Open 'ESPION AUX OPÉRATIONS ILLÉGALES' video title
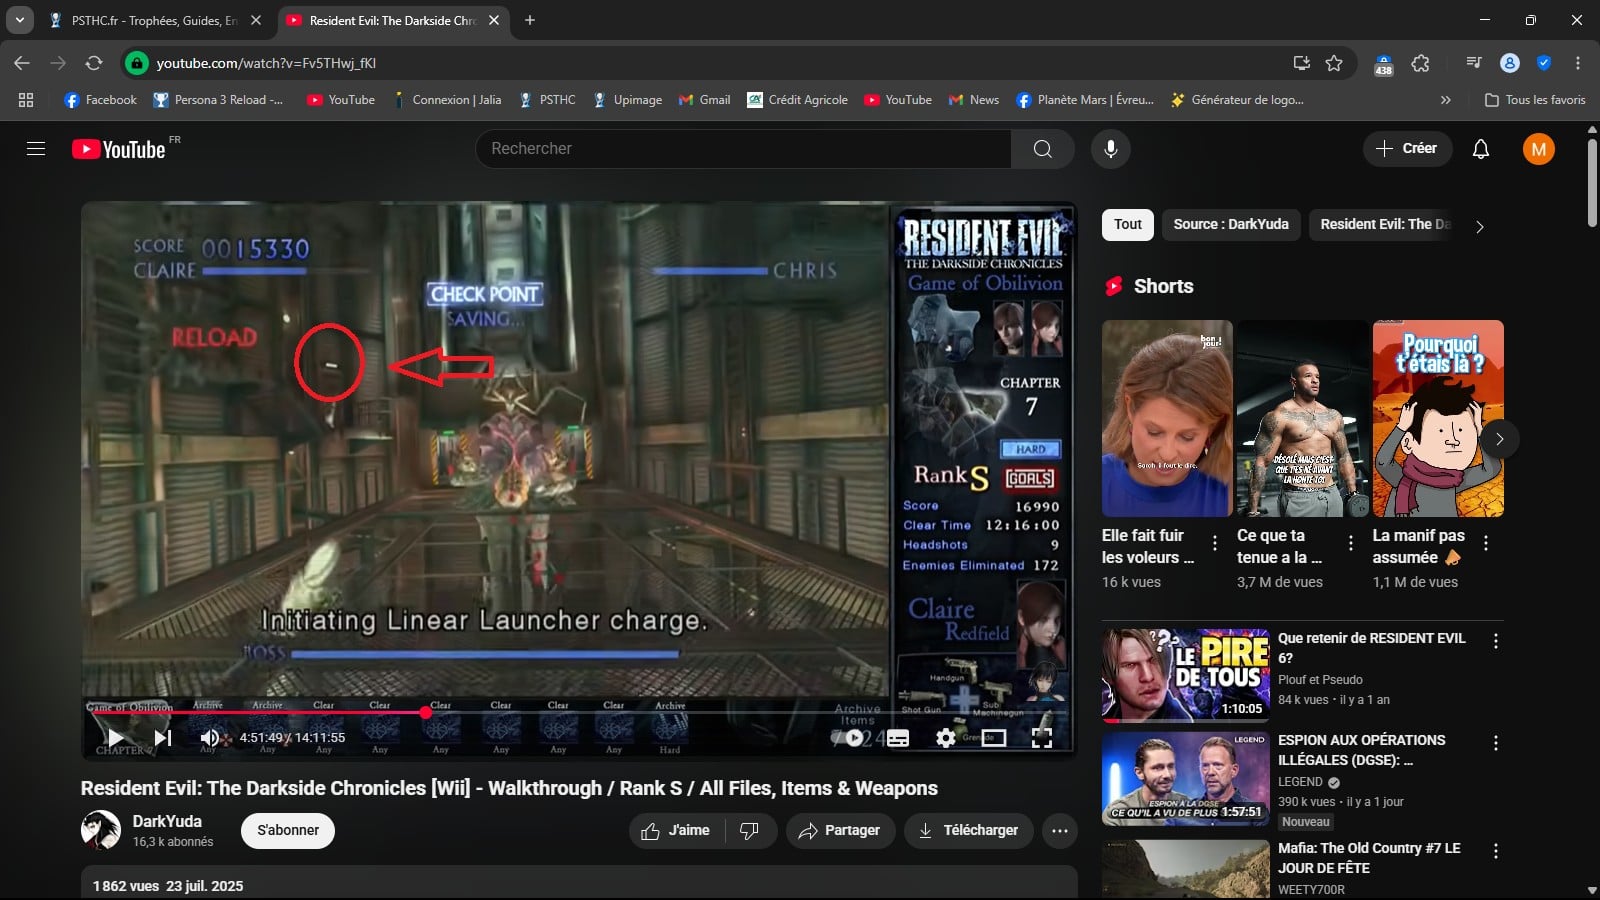 coord(1361,750)
